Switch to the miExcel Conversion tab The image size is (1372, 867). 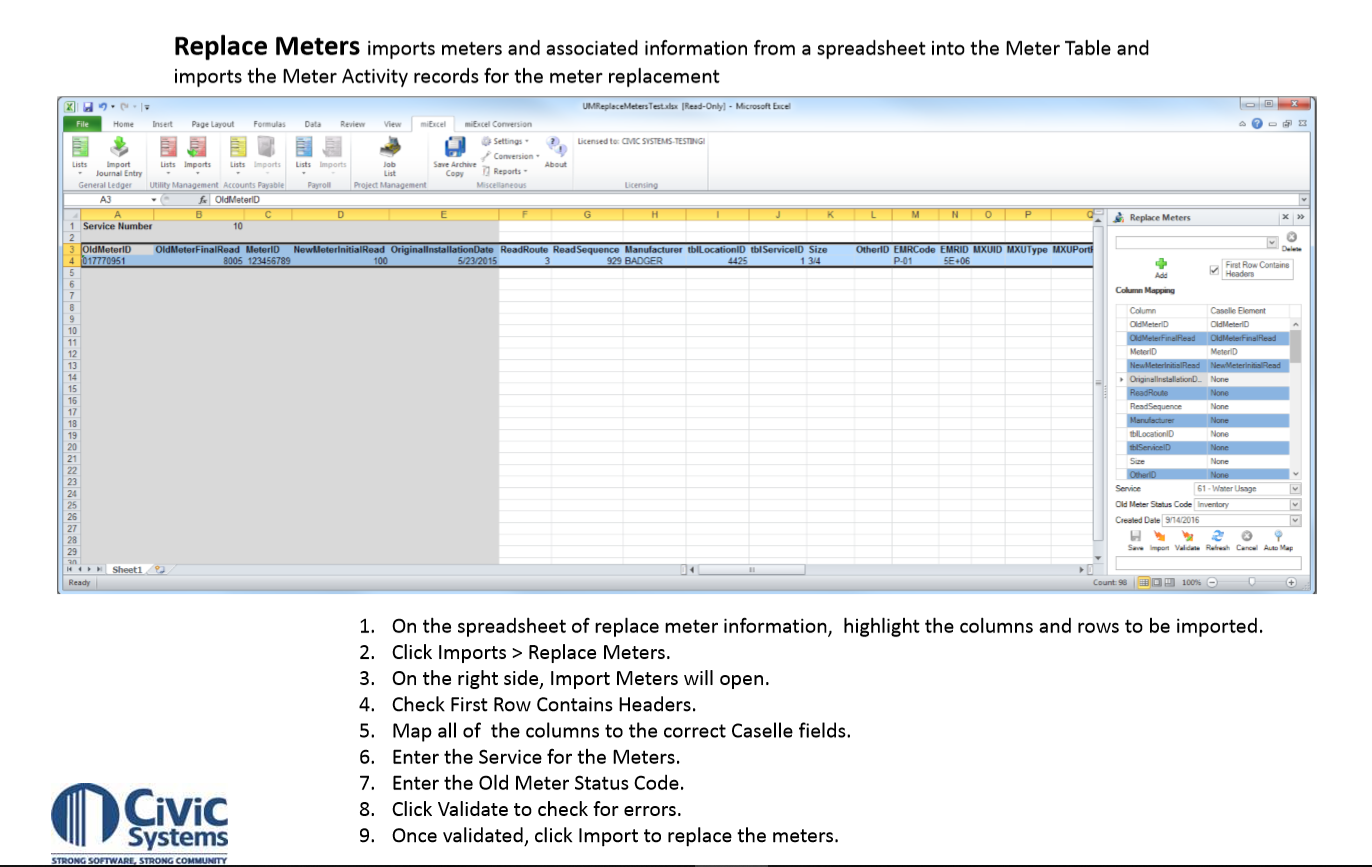pyautogui.click(x=498, y=124)
